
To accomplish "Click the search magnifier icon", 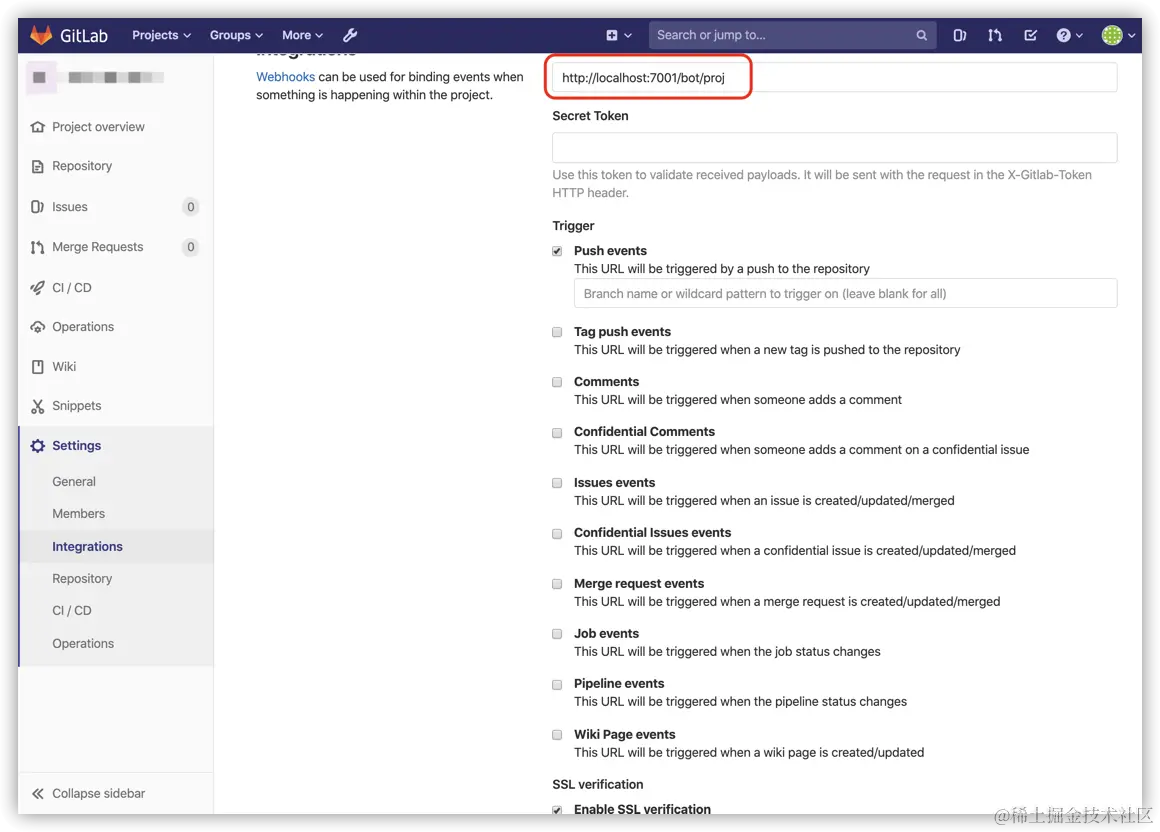I will (921, 35).
